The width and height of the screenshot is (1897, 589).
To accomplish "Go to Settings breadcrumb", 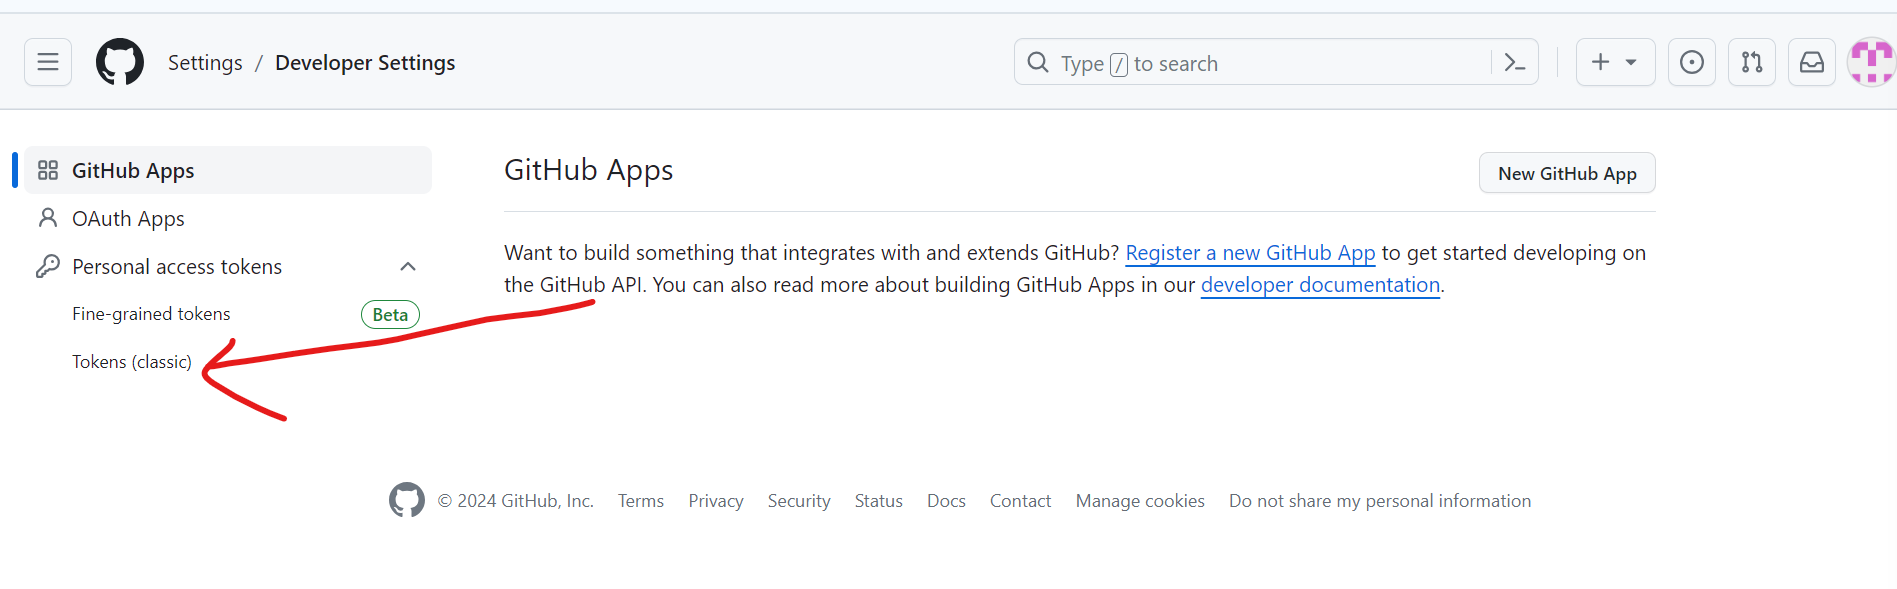I will point(205,63).
